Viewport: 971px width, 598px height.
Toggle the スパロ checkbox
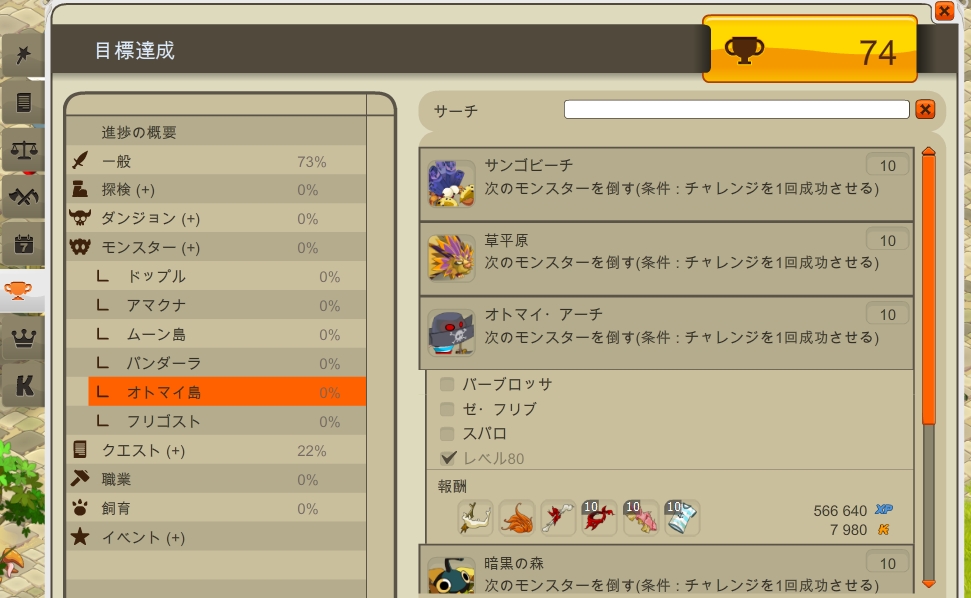coord(447,434)
